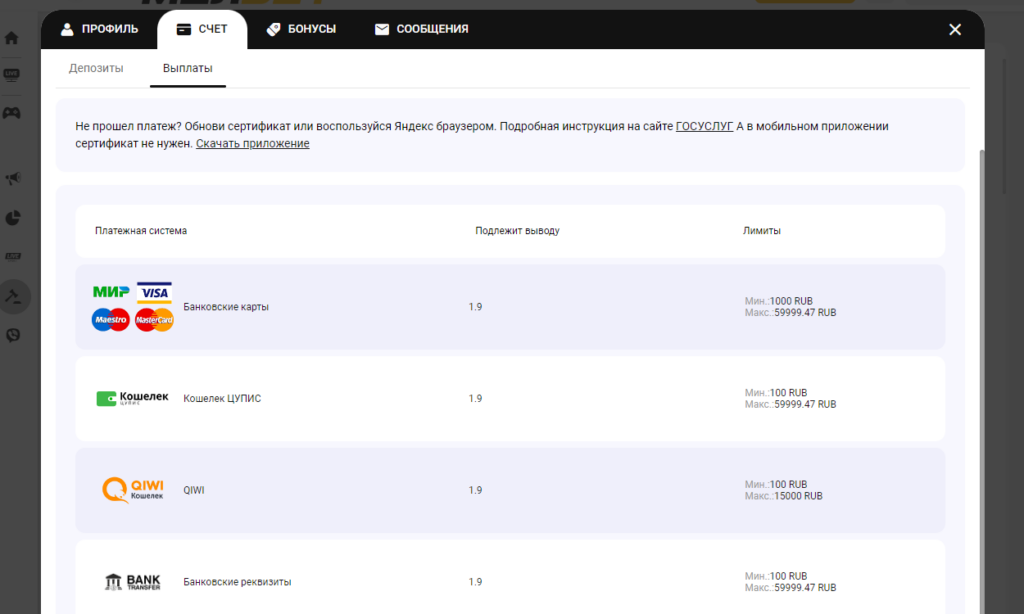
Task: Click the Bank Transfer logo
Action: 133,581
